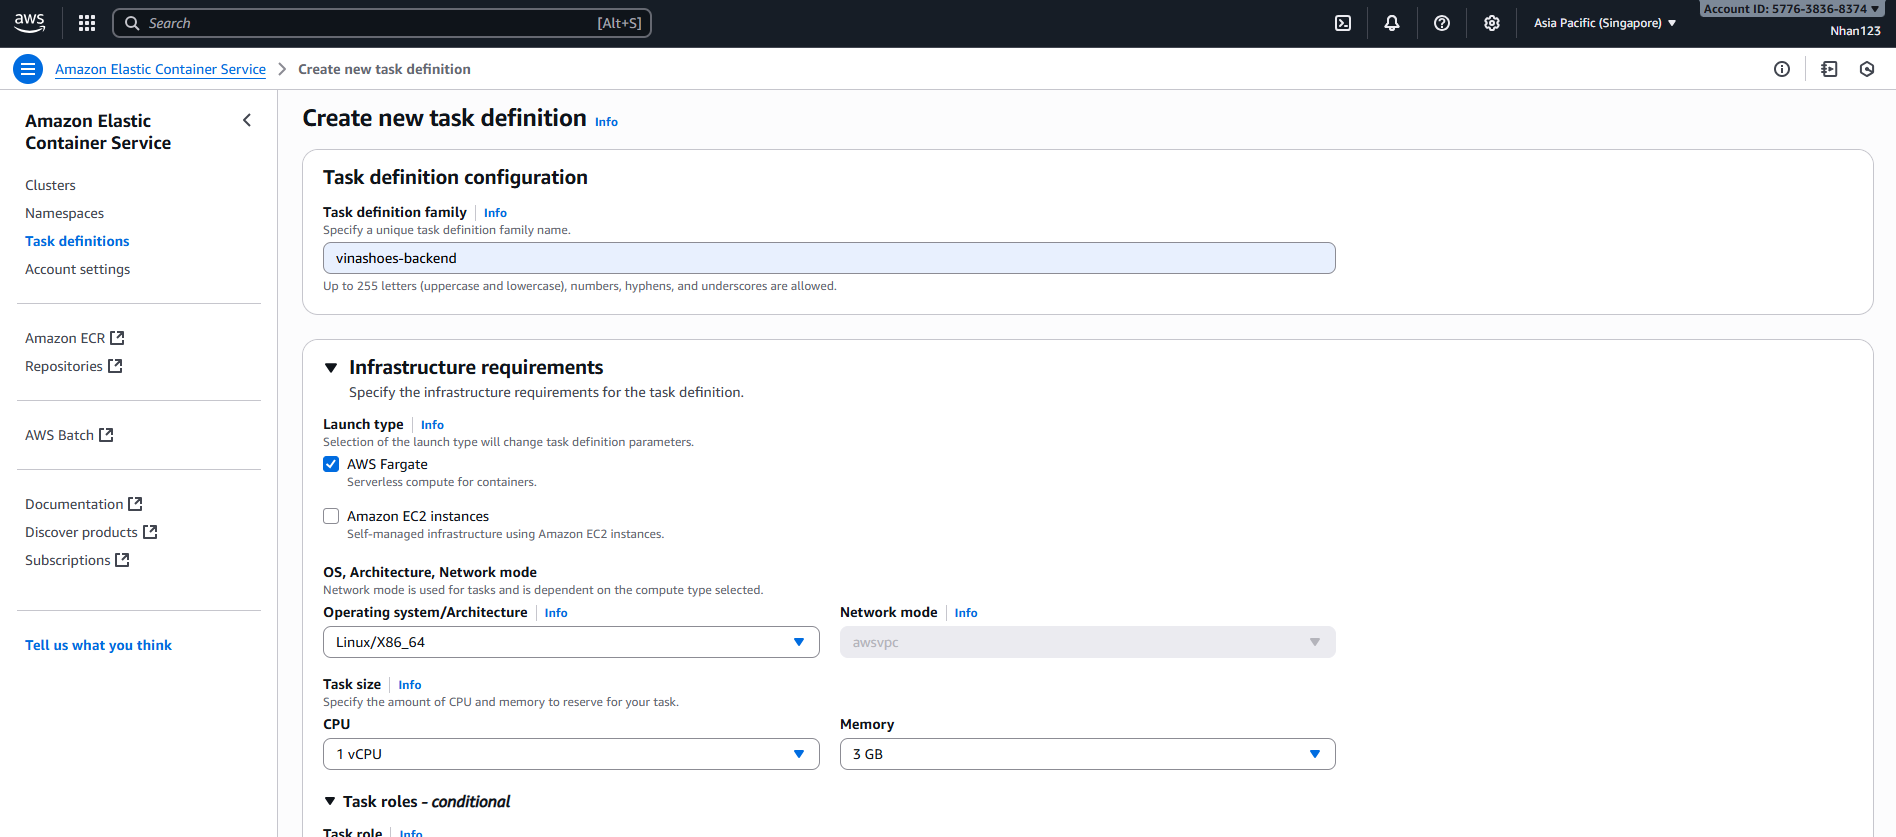This screenshot has width=1896, height=837.
Task: Open the Operating system/Architecture dropdown
Action: (571, 642)
